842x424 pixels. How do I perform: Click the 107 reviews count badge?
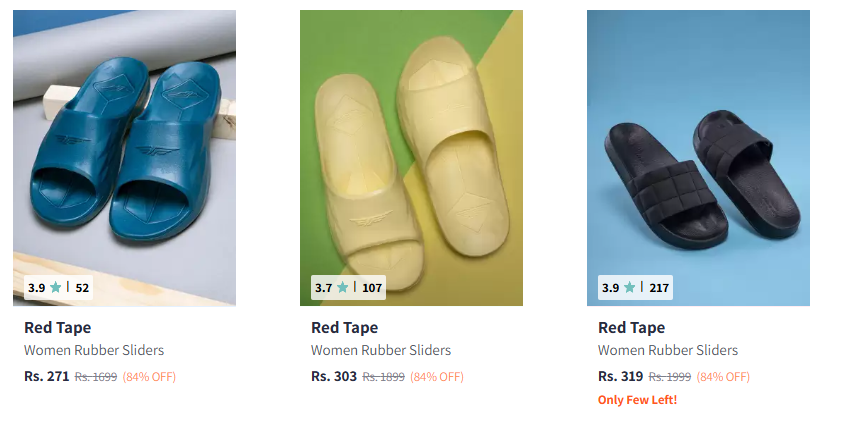(372, 288)
